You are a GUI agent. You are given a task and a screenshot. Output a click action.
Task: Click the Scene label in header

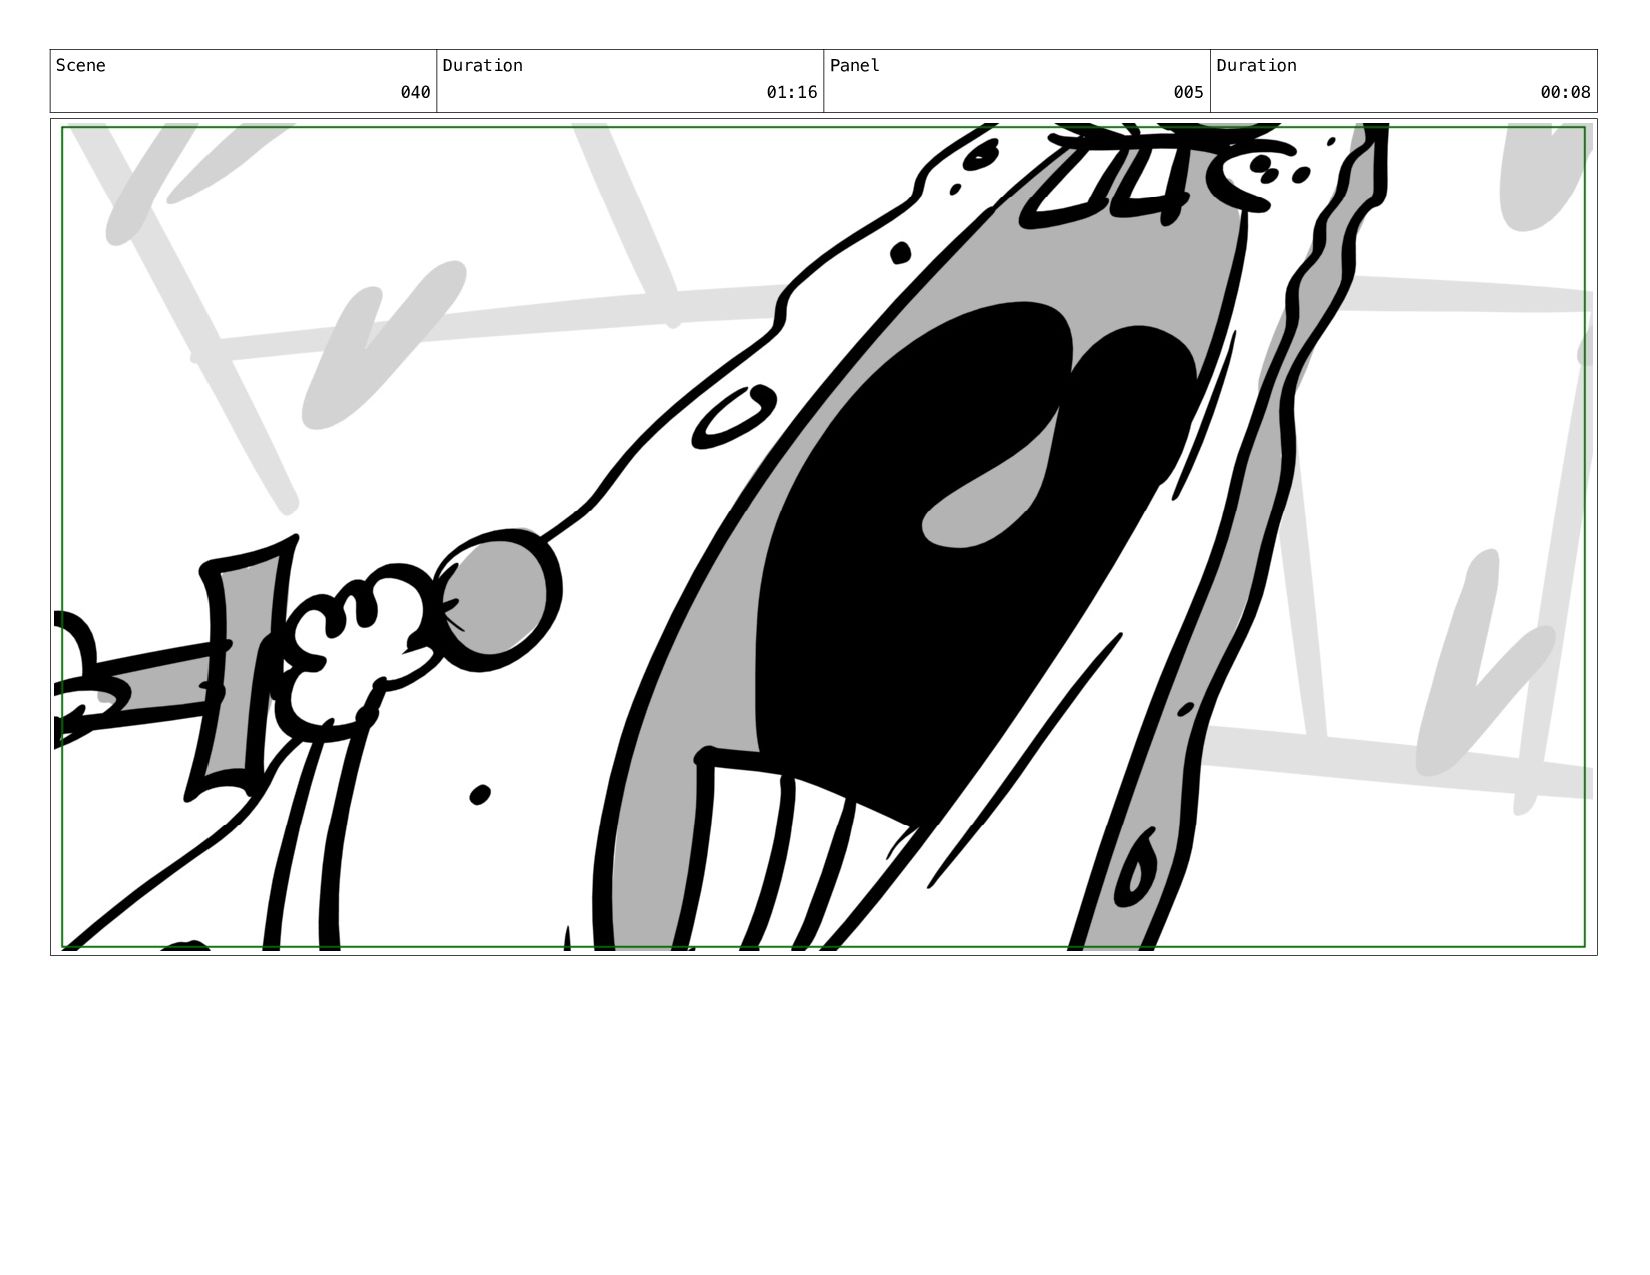[80, 66]
